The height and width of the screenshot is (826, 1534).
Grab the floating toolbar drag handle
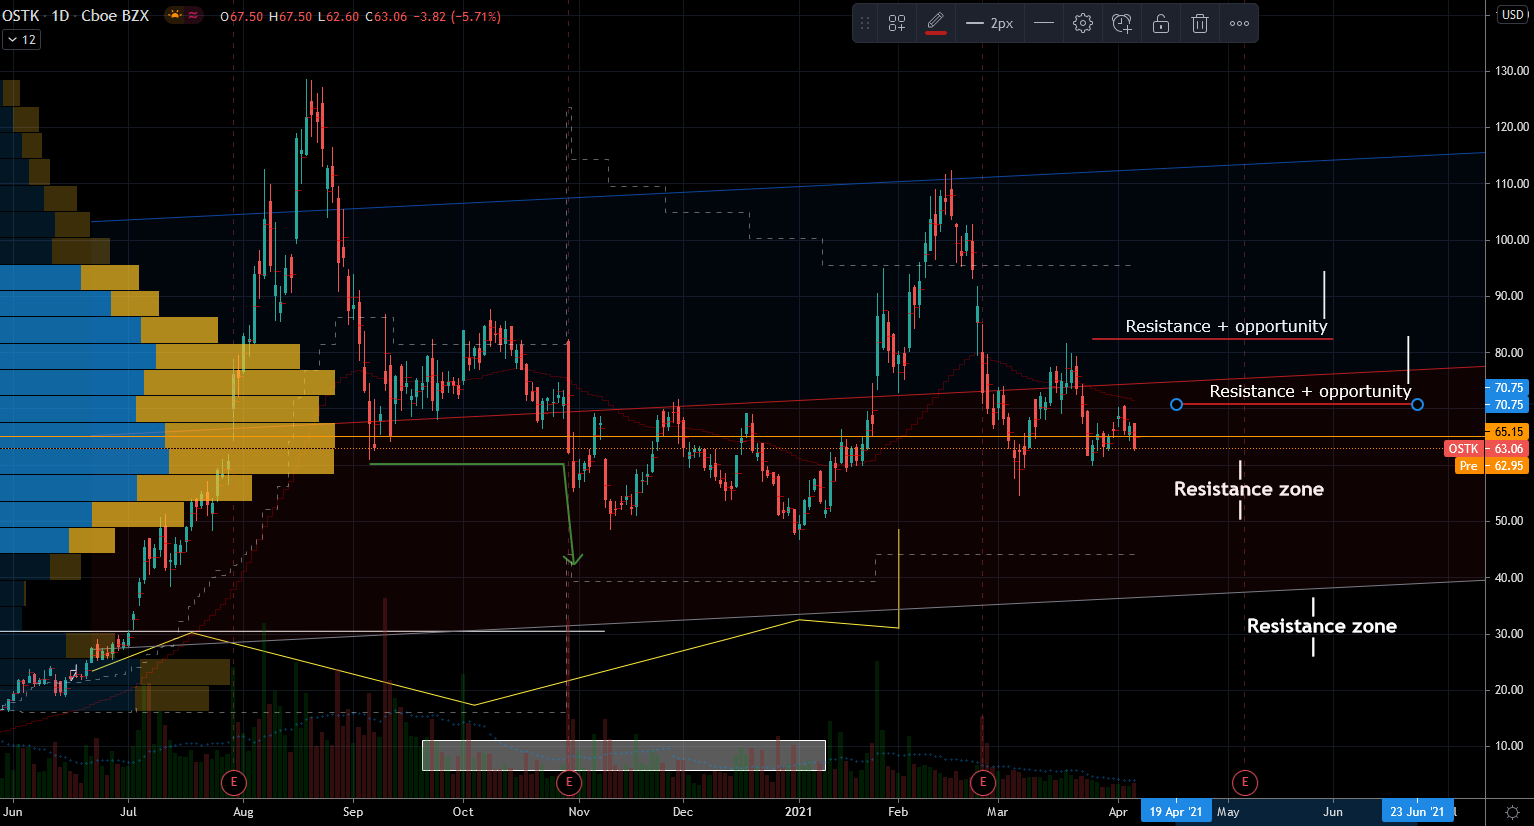866,23
